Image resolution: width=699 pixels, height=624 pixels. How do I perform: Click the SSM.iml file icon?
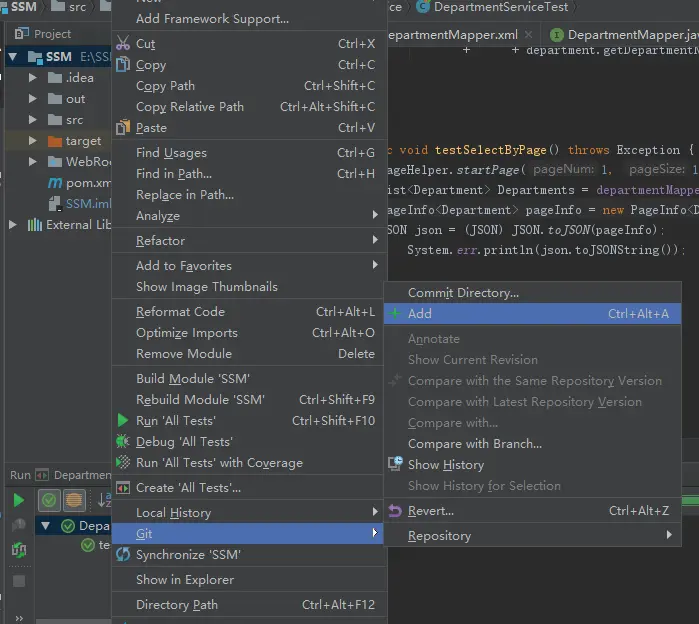[x=55, y=204]
